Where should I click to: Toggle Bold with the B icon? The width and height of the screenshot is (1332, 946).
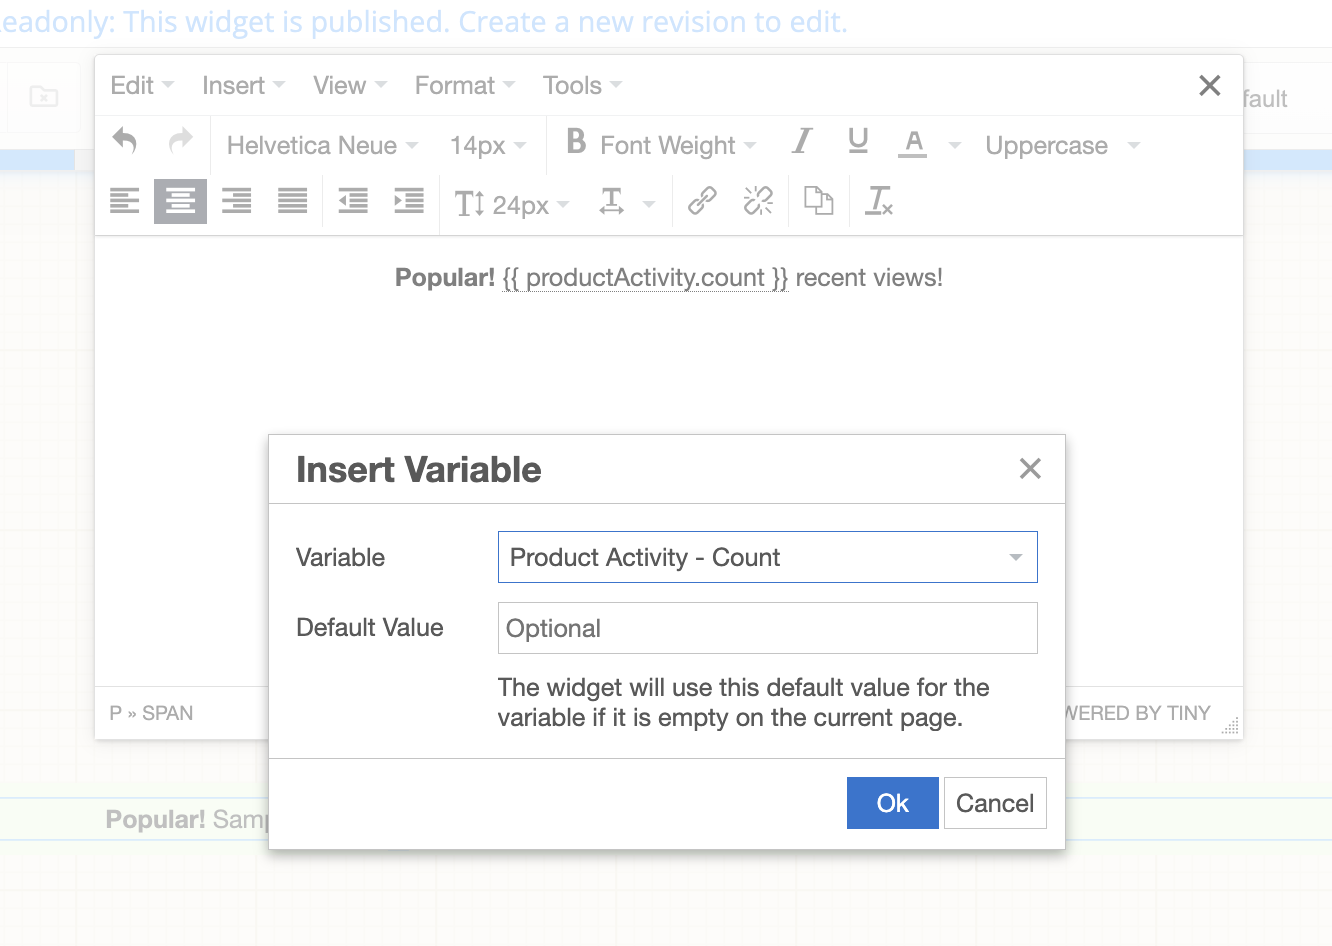[x=576, y=144]
